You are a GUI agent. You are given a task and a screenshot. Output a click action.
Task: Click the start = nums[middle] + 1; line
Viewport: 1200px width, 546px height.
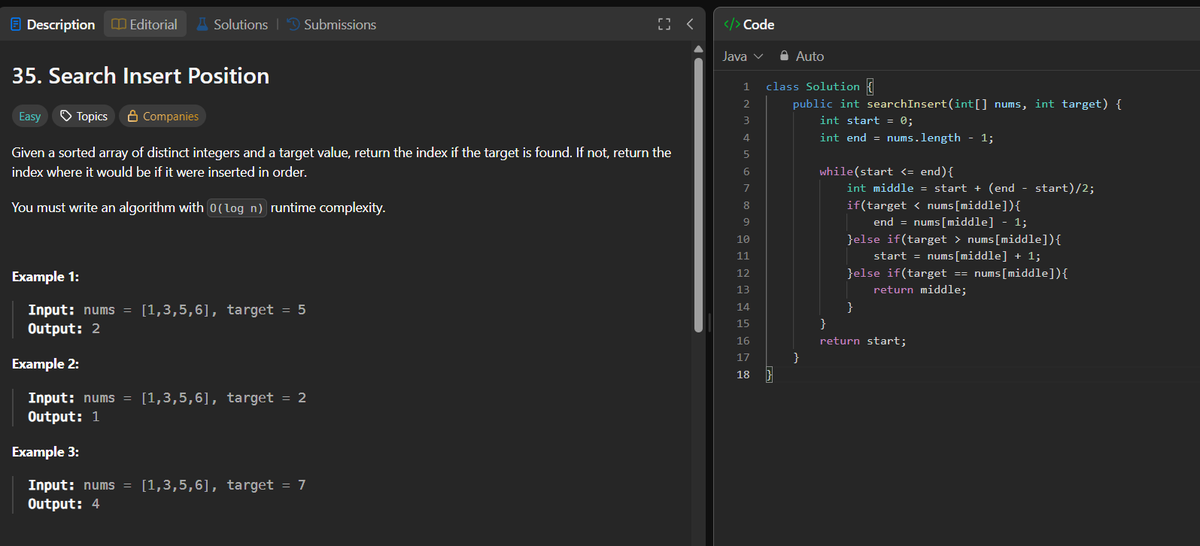[958, 257]
